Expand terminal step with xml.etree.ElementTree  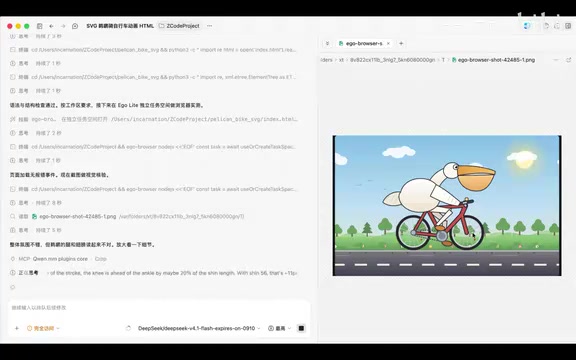[153, 77]
